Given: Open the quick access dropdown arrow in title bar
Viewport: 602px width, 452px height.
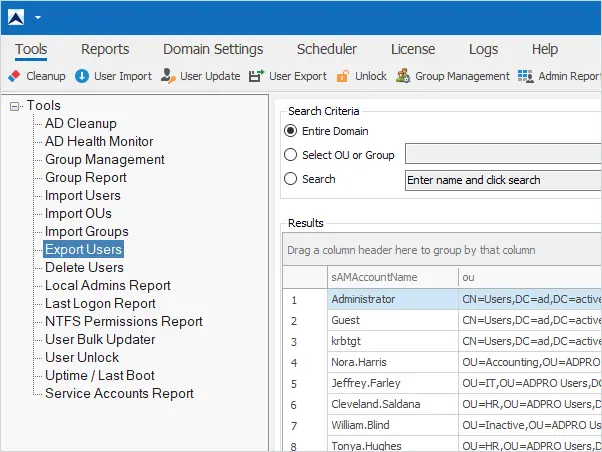Looking at the screenshot, I should 38,17.
